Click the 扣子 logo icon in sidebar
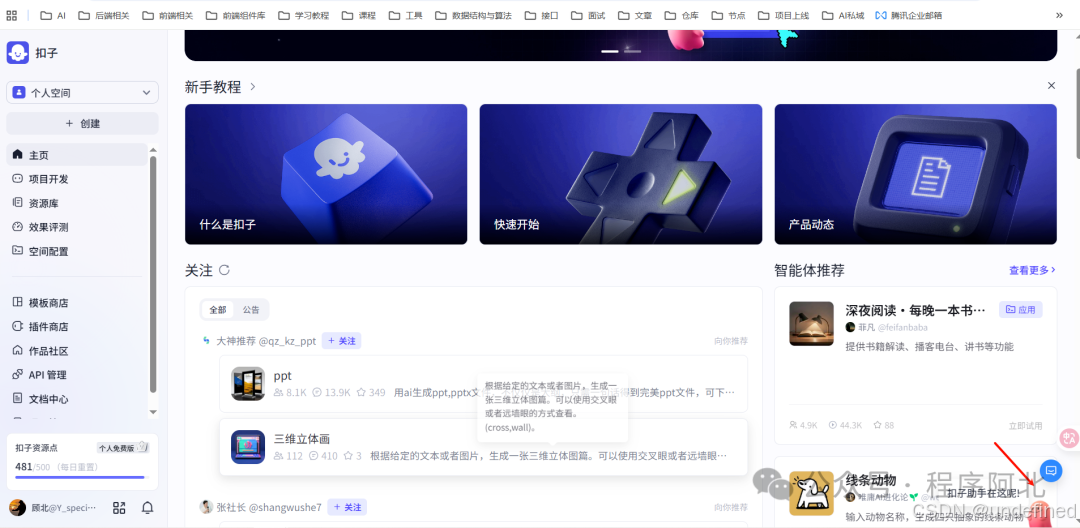 tap(17, 52)
